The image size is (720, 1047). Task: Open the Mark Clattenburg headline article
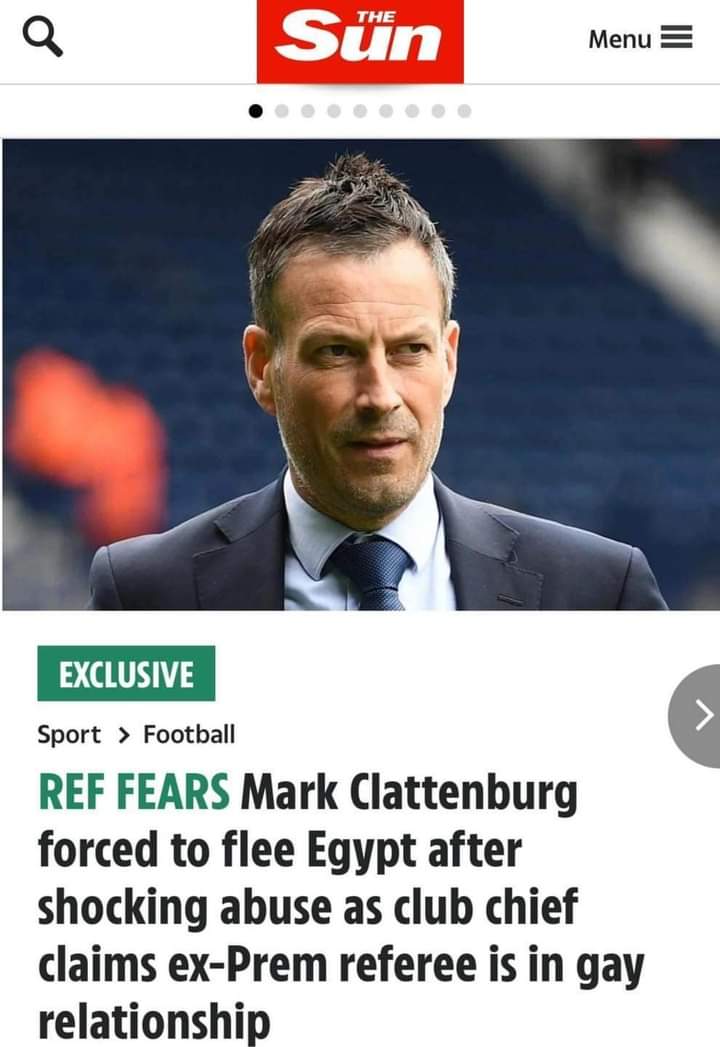coord(341,906)
